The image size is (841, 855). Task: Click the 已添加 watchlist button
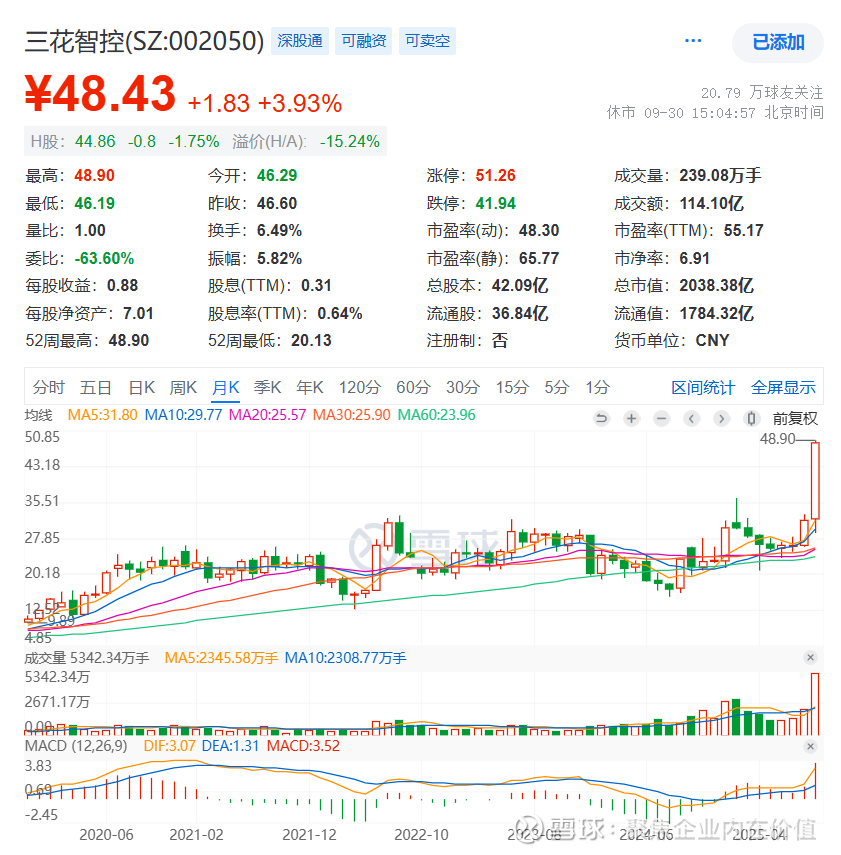(x=778, y=43)
